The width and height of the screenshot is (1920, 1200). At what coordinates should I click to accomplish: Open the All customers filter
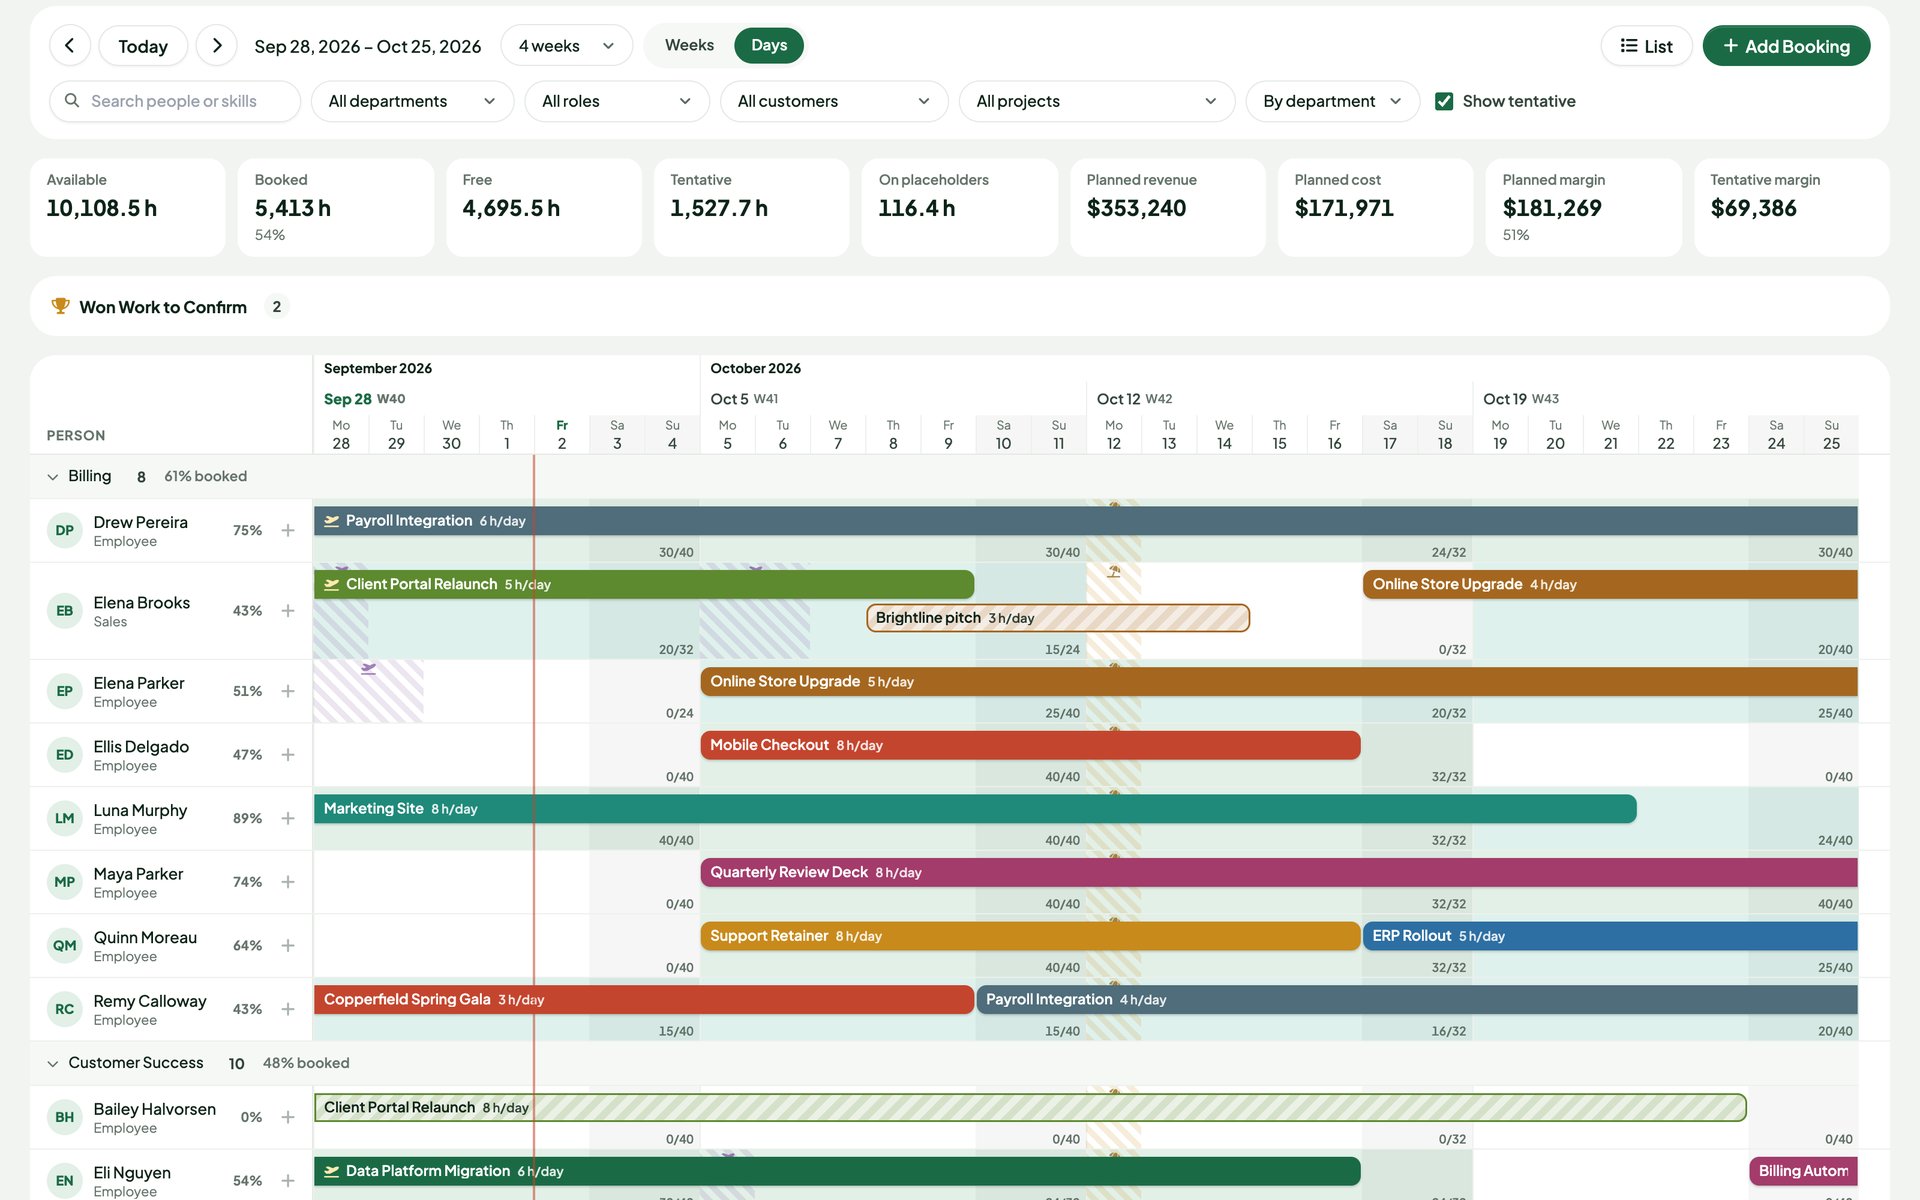[x=834, y=101]
